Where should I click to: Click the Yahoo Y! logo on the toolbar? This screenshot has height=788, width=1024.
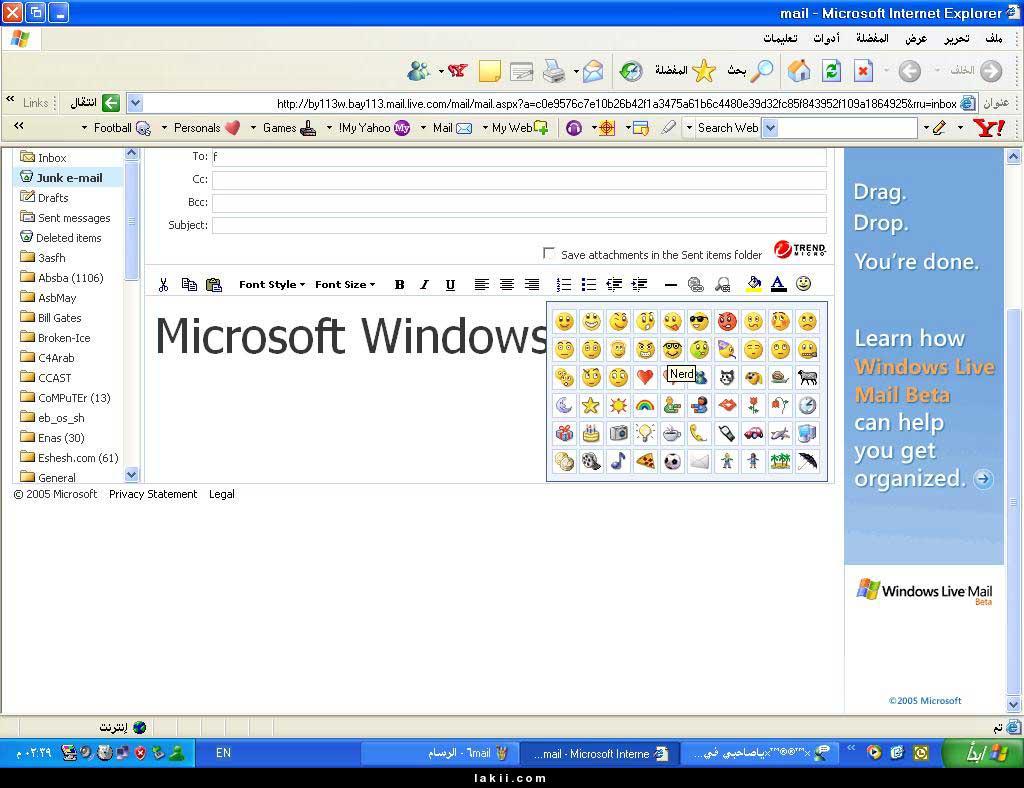pos(989,128)
